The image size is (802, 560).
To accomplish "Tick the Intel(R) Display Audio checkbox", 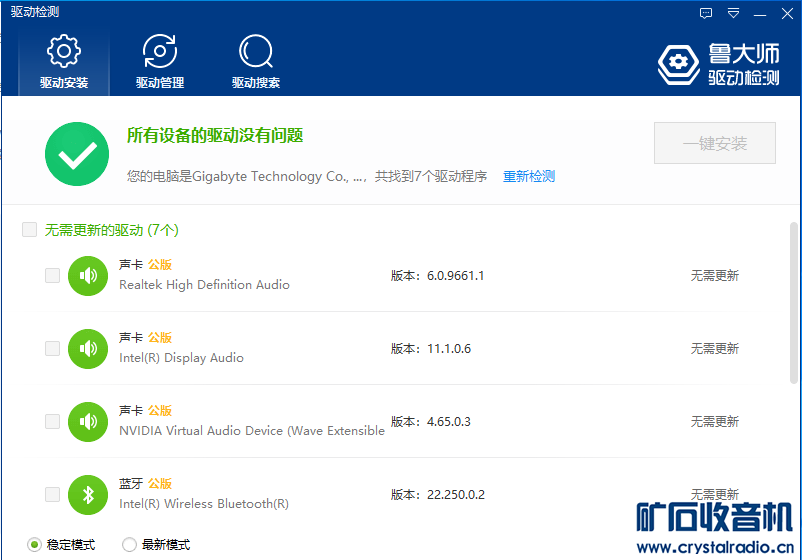I will (x=52, y=349).
